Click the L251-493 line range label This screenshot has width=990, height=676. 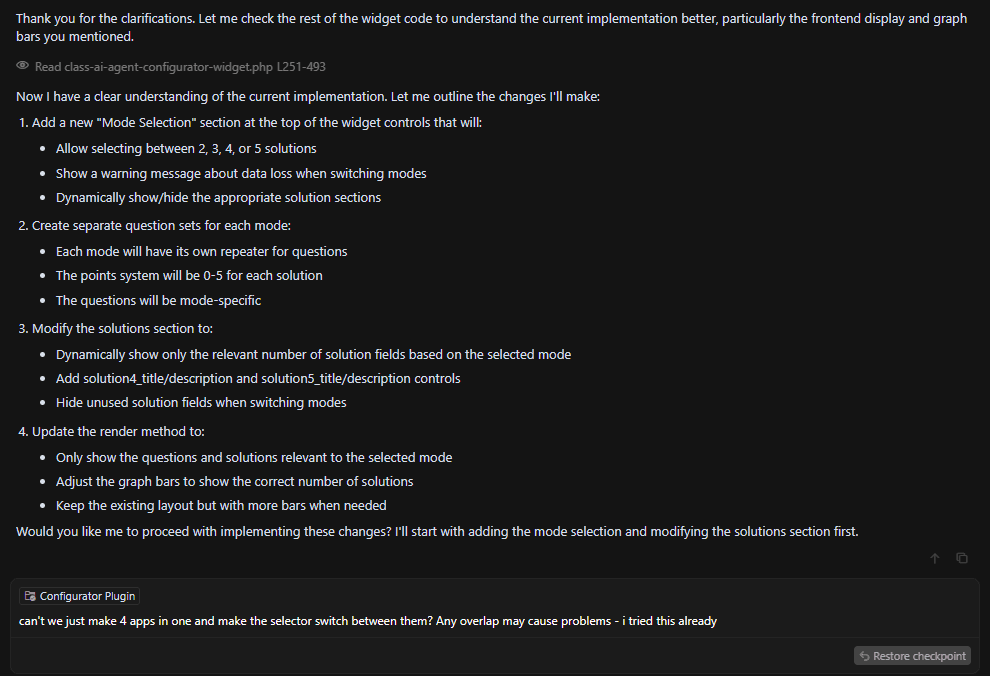301,66
